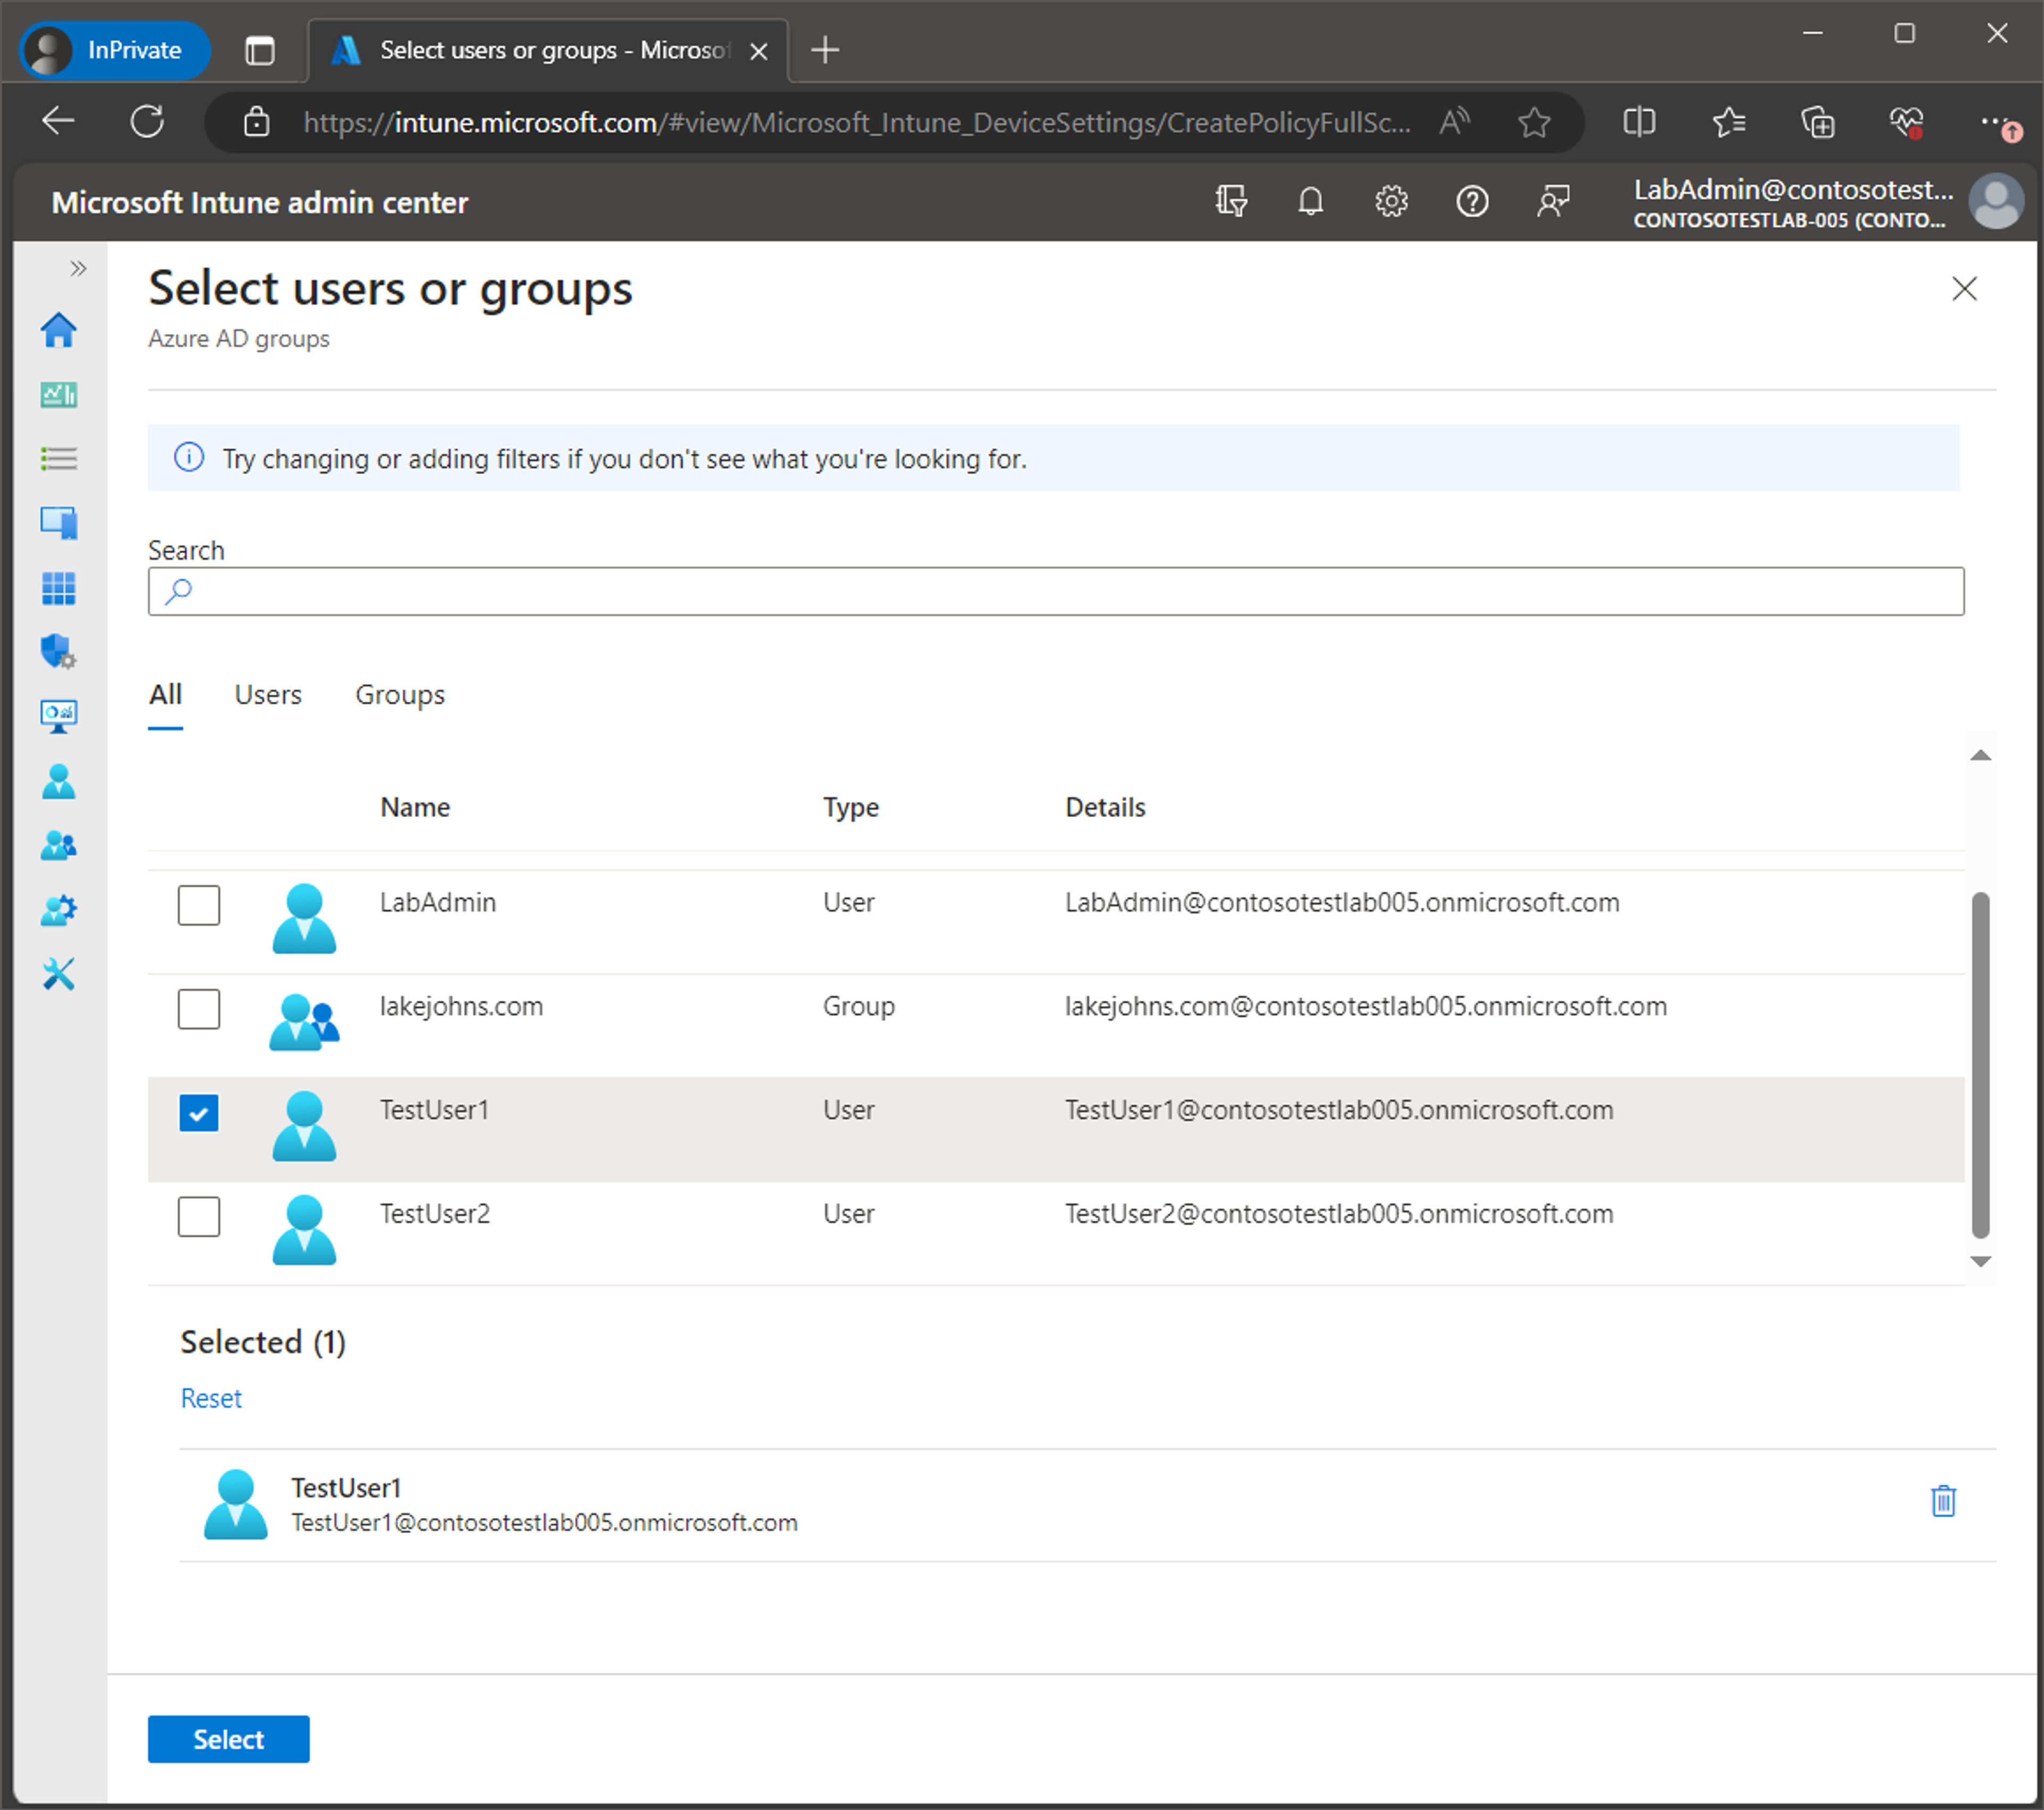Click the LabAdmin name in list
The height and width of the screenshot is (1810, 2044).
(x=438, y=902)
